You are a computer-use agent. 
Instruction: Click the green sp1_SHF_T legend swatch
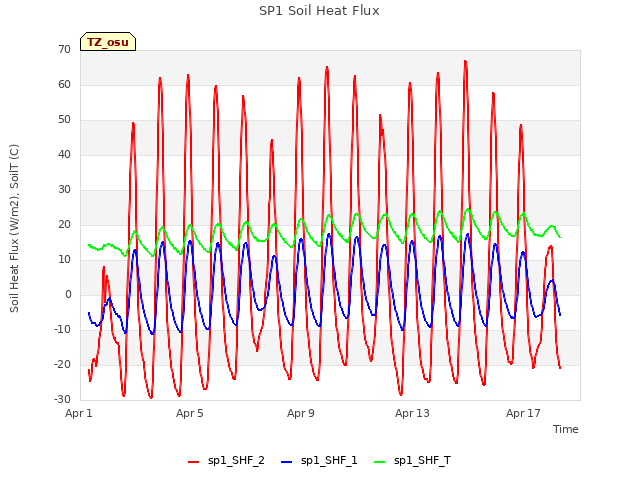[380, 462]
